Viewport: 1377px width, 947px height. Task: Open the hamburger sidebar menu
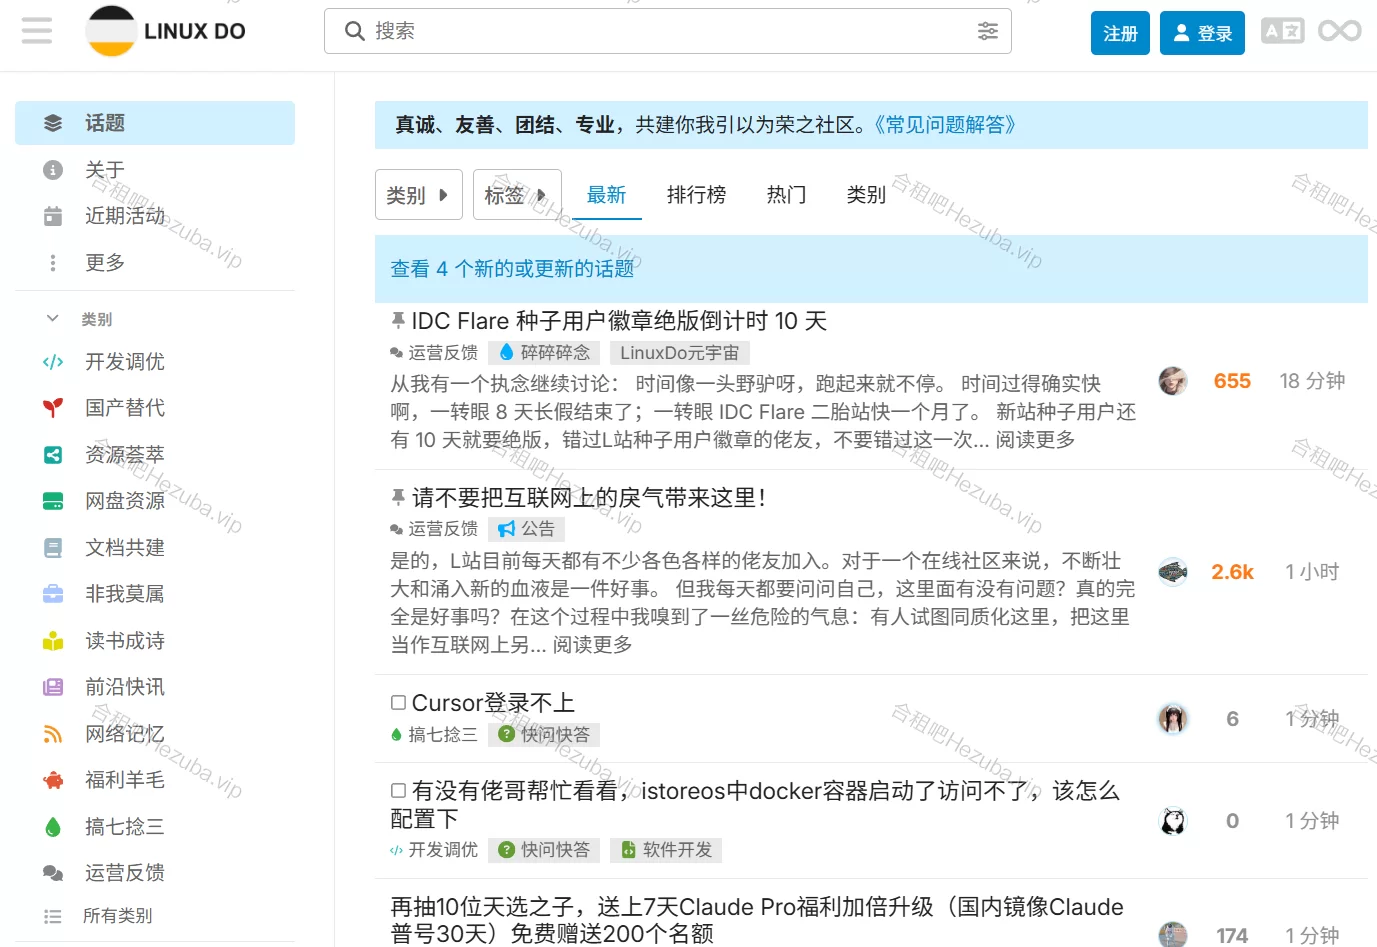tap(37, 31)
